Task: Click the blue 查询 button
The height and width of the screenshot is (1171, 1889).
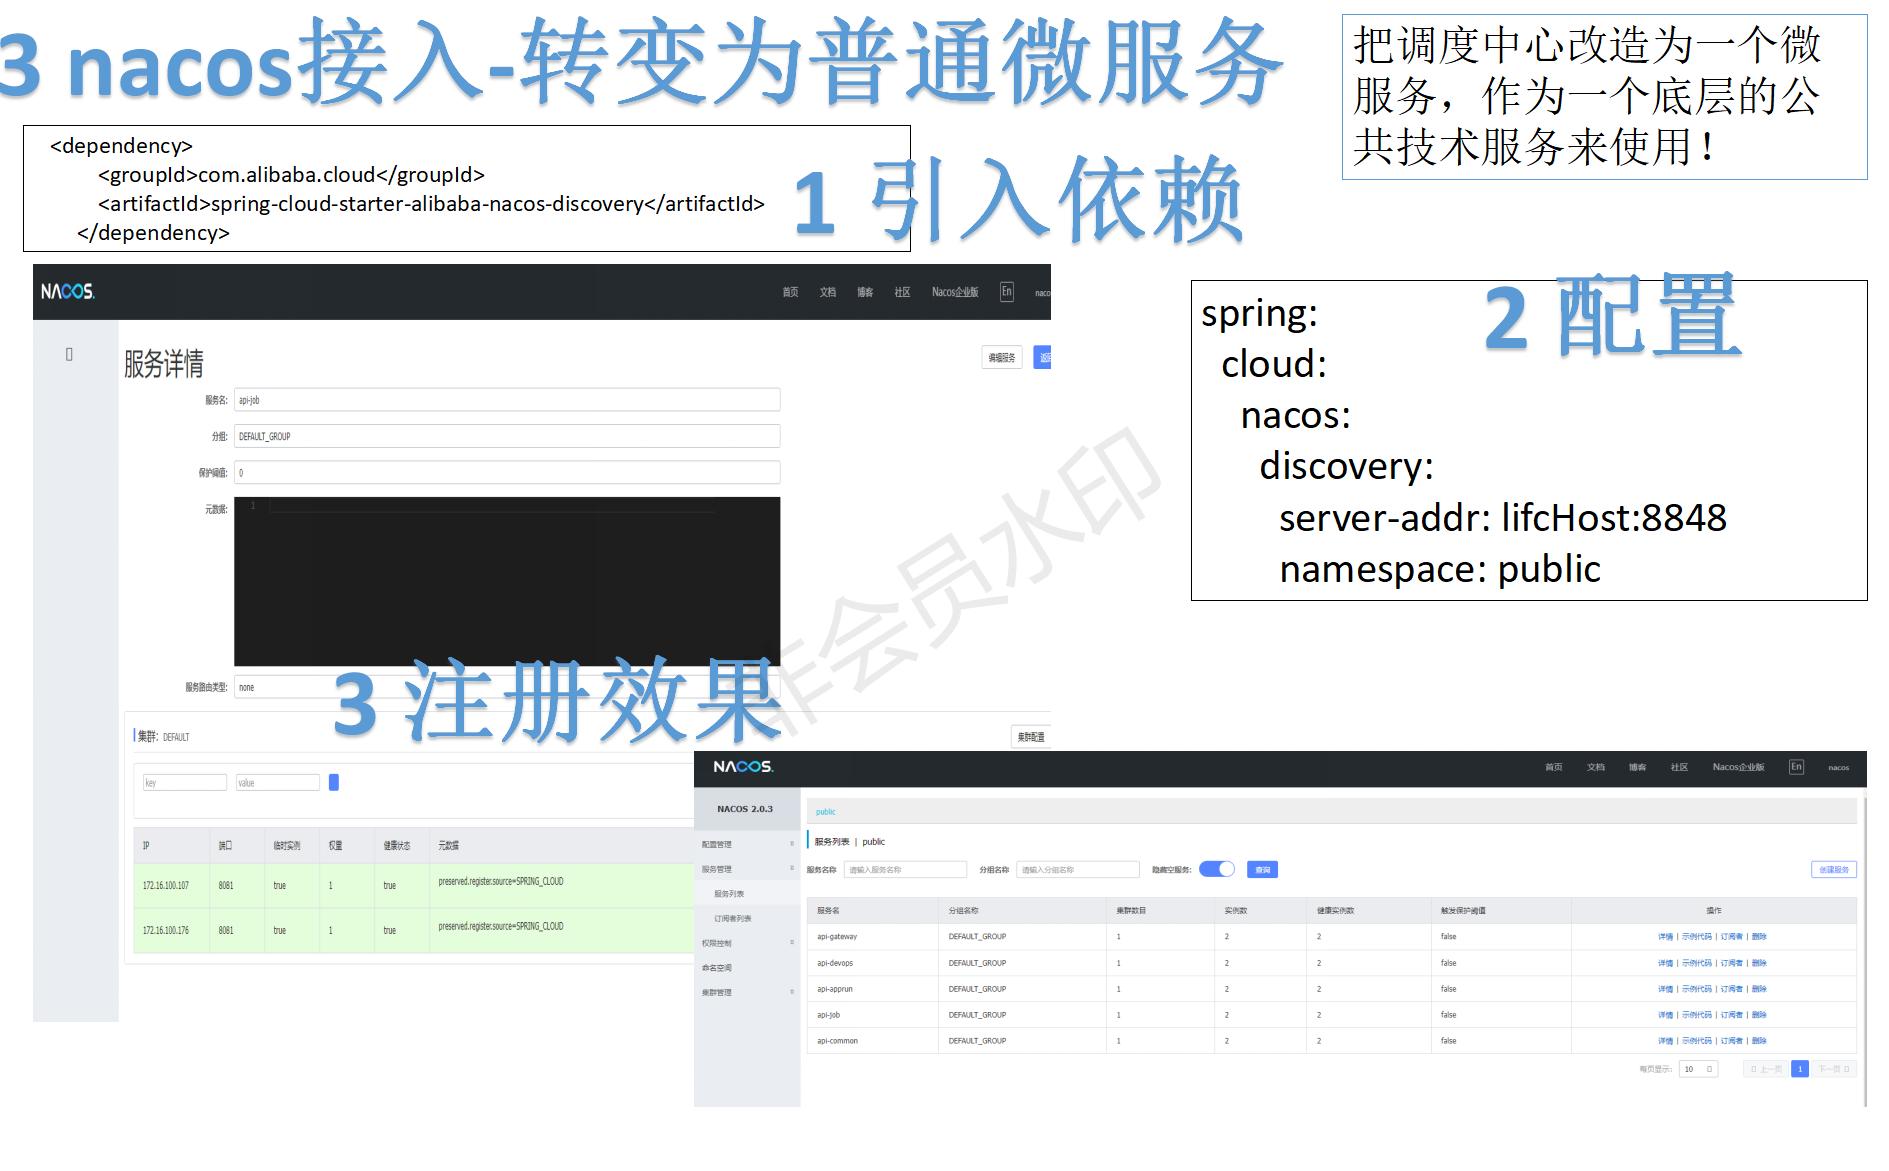Action: [x=1263, y=870]
